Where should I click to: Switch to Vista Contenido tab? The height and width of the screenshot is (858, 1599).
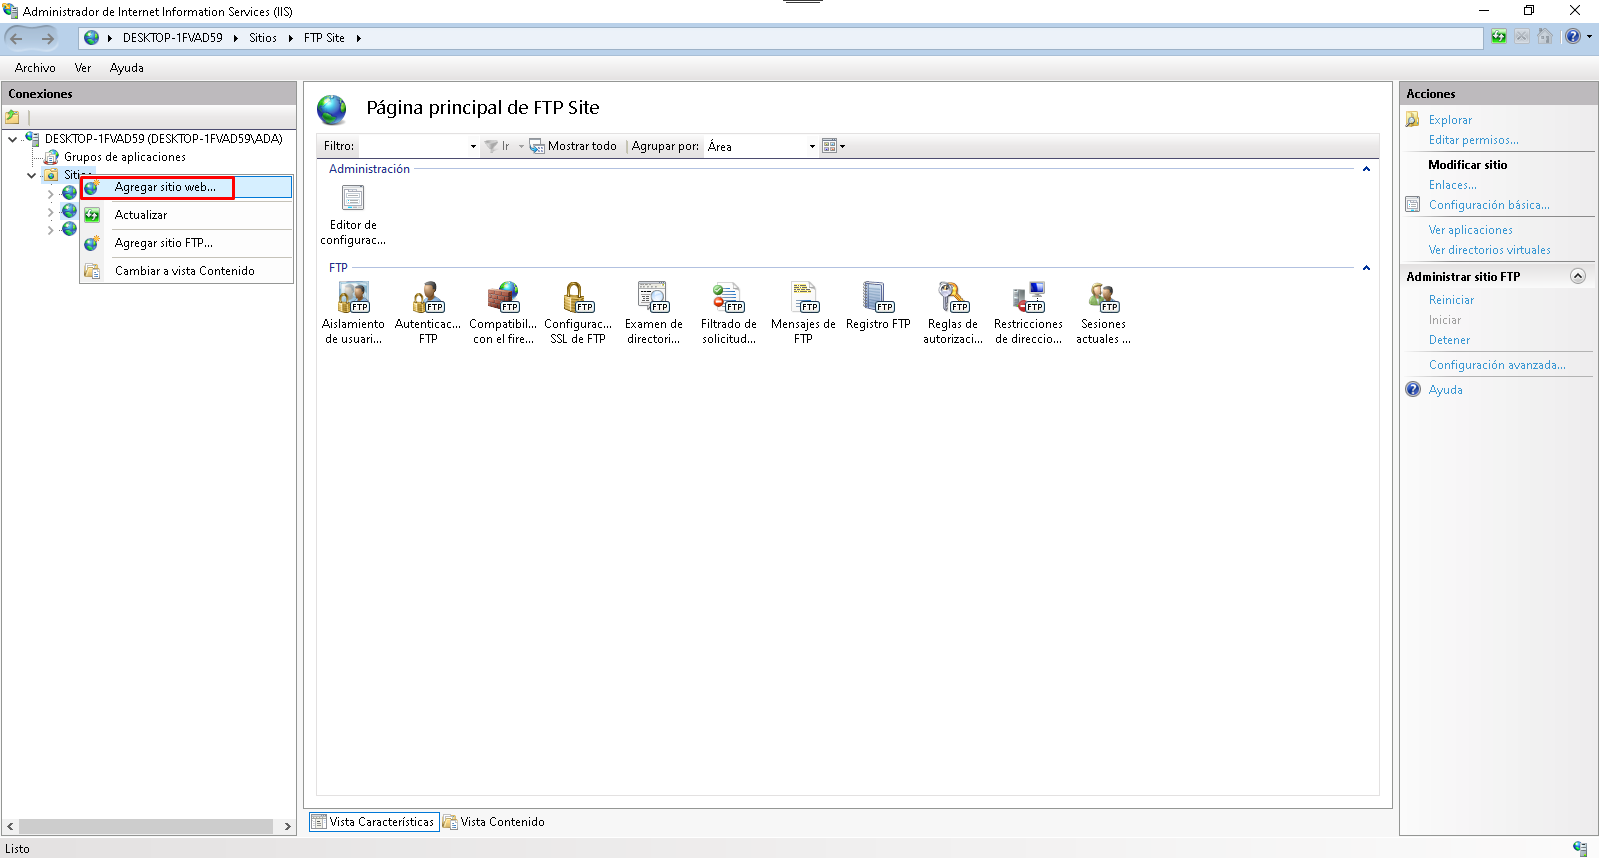click(502, 822)
